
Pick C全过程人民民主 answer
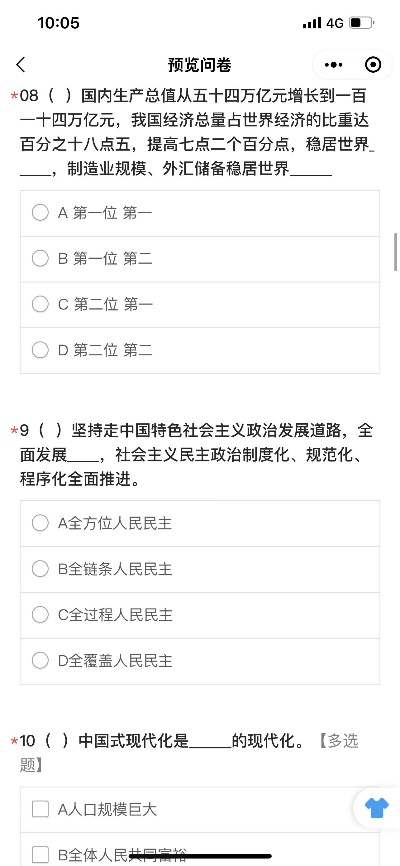click(x=200, y=615)
